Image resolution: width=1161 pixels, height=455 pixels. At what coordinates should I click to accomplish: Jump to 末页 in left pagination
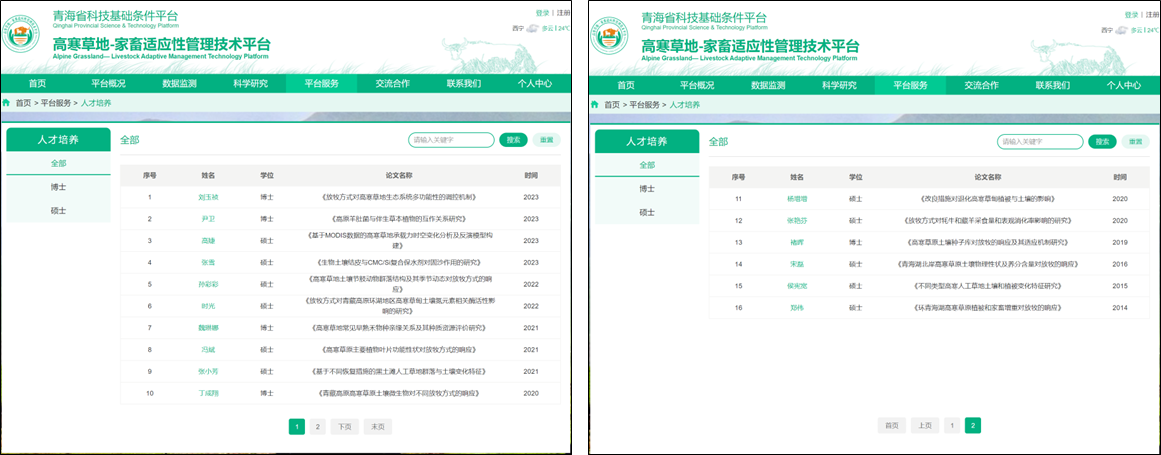tap(376, 426)
